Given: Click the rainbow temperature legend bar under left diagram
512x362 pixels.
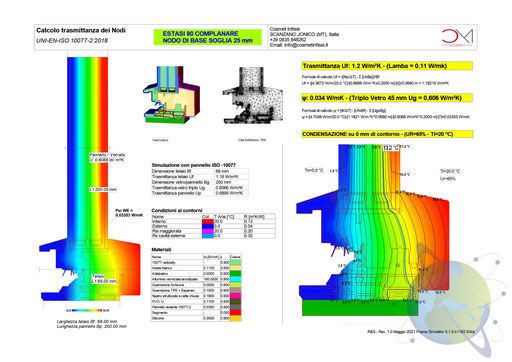Looking at the screenshot, I should (x=87, y=310).
